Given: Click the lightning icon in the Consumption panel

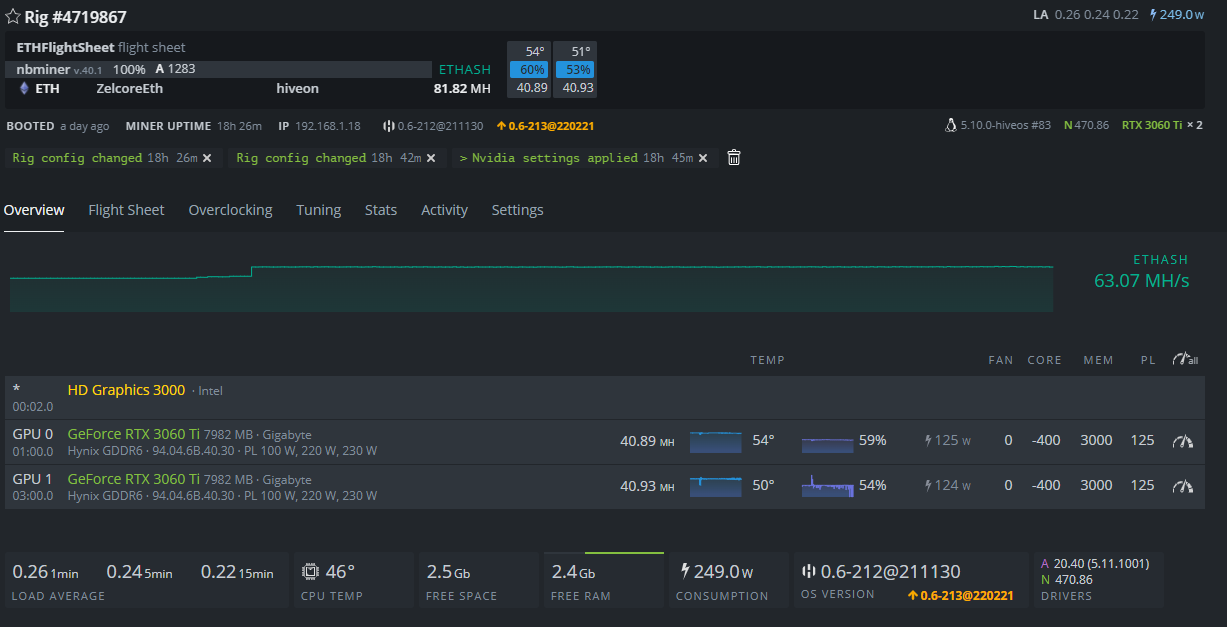Looking at the screenshot, I should [685, 571].
